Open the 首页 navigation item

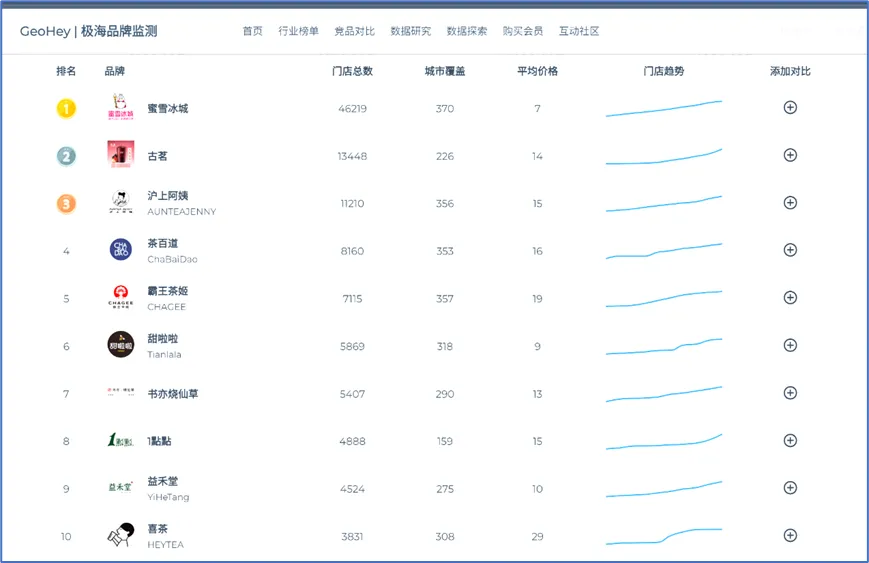(x=253, y=31)
